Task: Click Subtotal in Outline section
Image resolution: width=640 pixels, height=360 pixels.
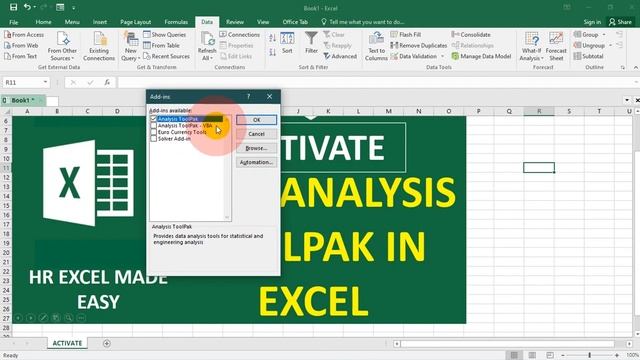Action: (x=588, y=56)
